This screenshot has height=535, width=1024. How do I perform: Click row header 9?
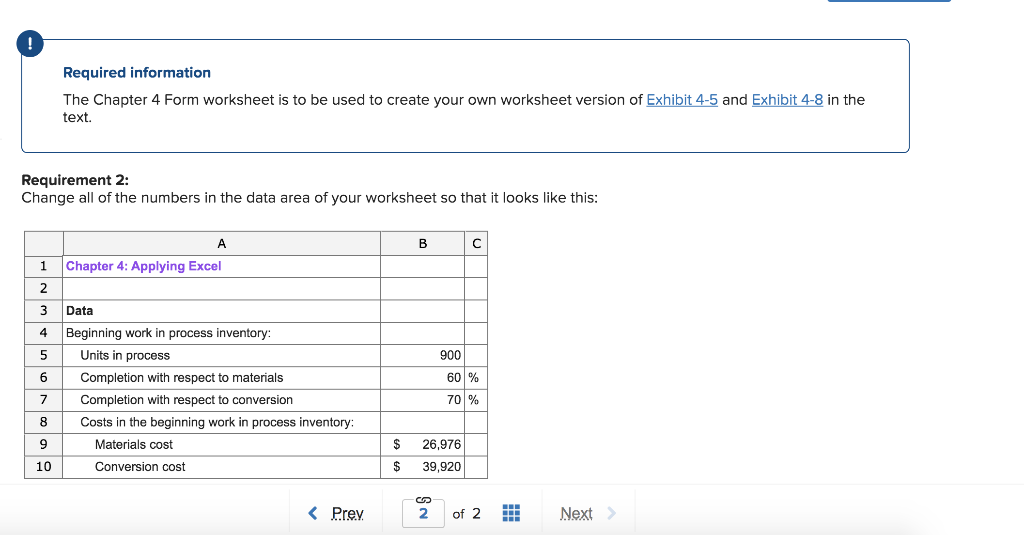coord(44,445)
